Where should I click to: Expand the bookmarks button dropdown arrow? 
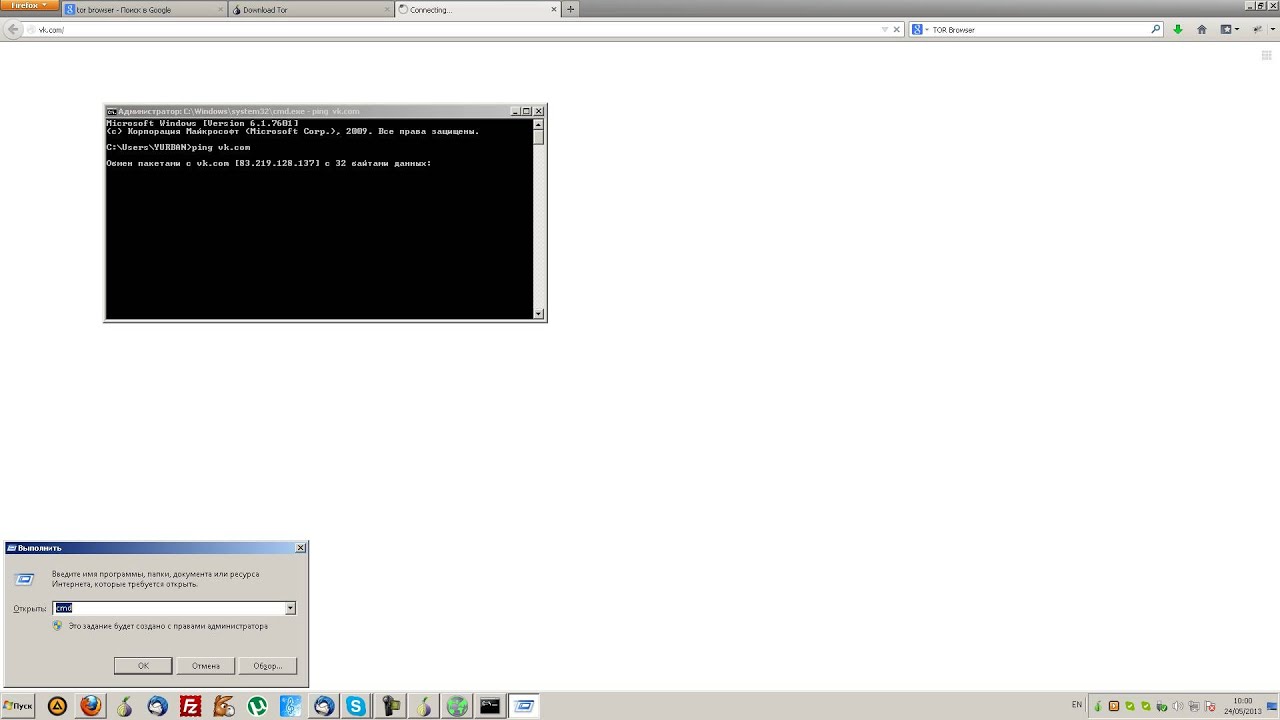pos(1237,30)
